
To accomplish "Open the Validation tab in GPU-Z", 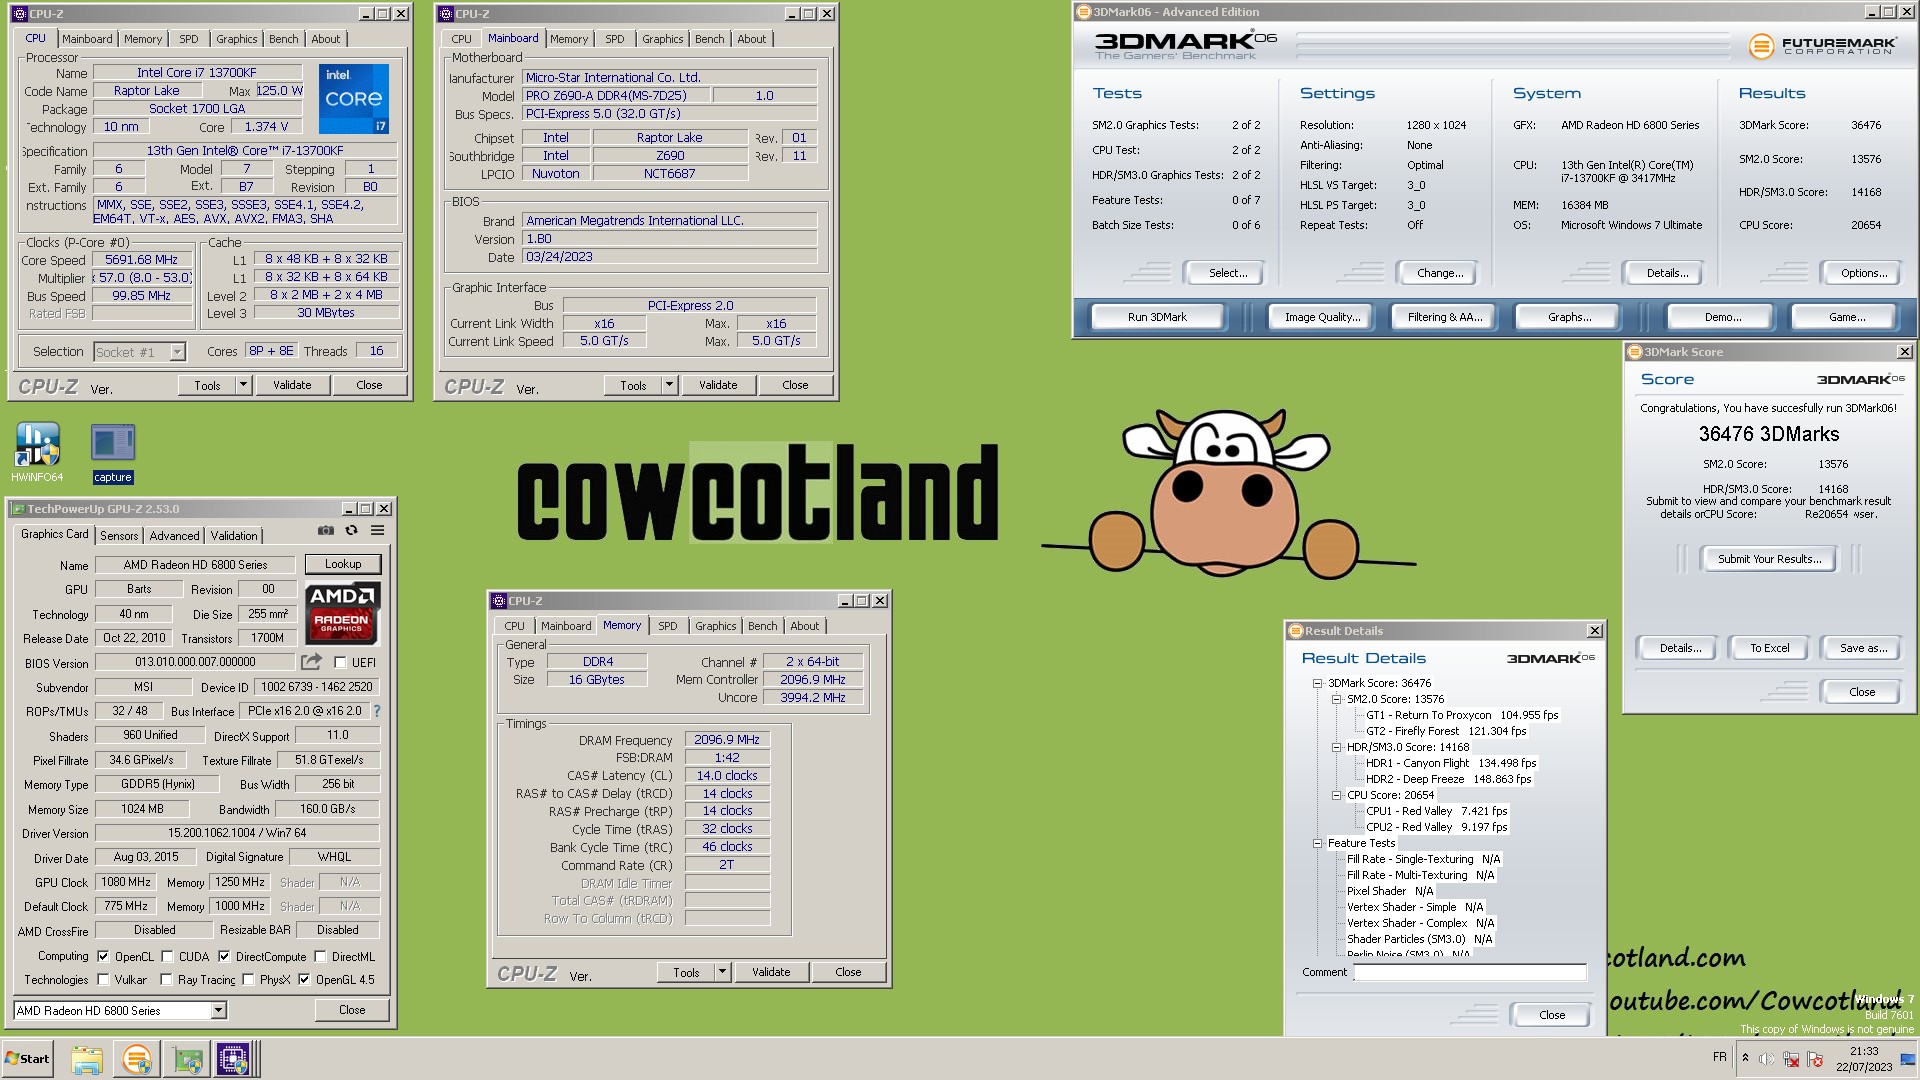I will tap(234, 536).
